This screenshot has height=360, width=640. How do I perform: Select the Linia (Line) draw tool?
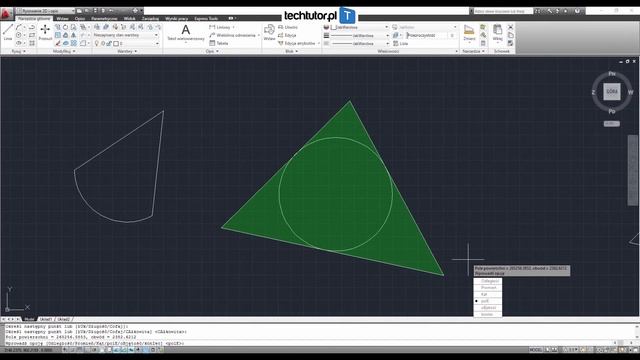pos(8,32)
